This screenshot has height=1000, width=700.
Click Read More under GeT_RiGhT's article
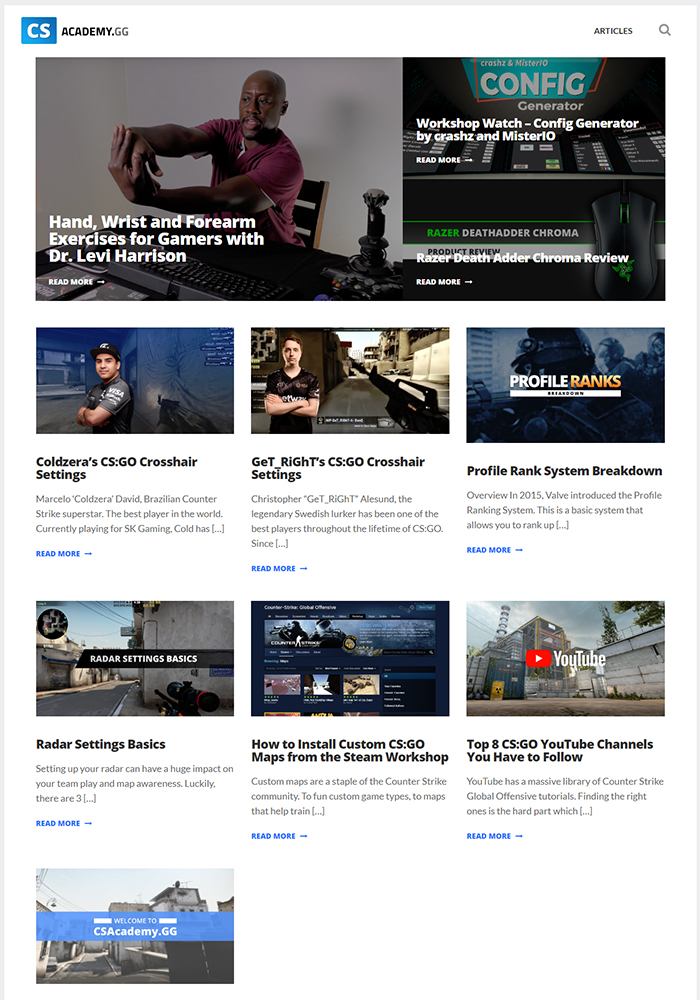279,568
